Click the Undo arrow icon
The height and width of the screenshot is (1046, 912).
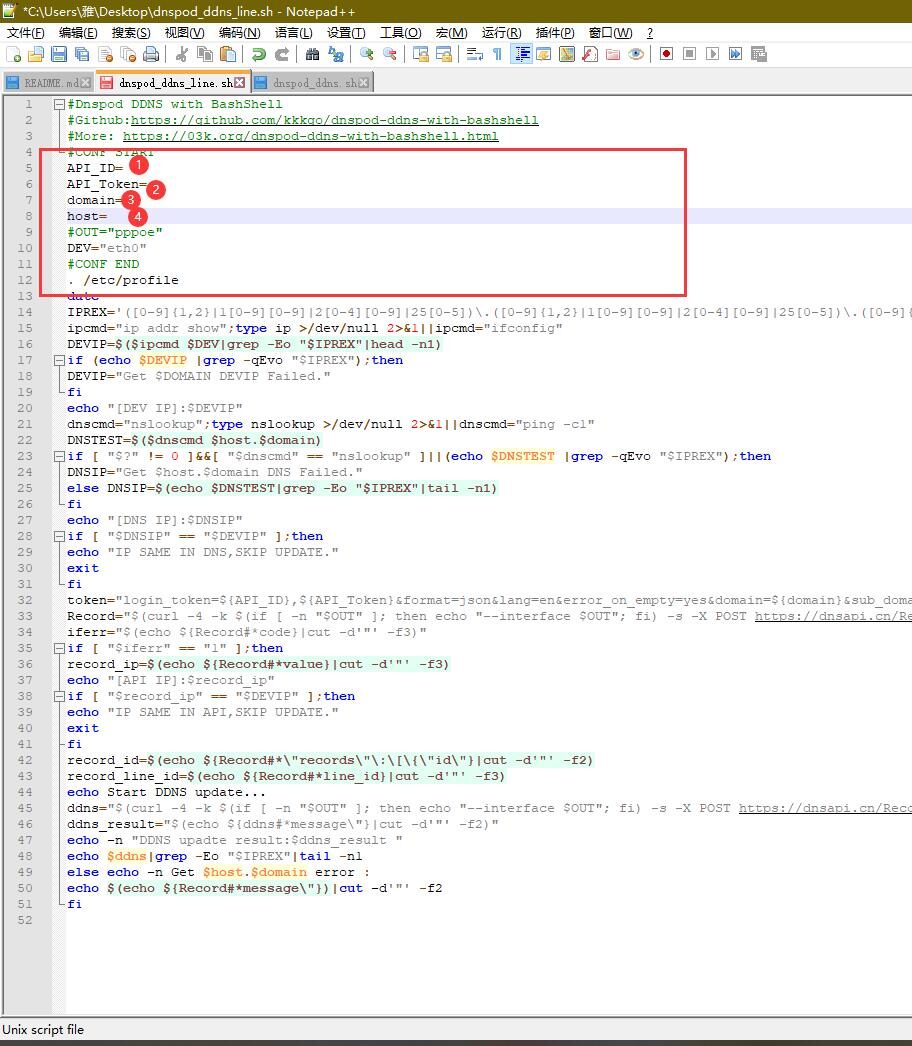pyautogui.click(x=259, y=54)
